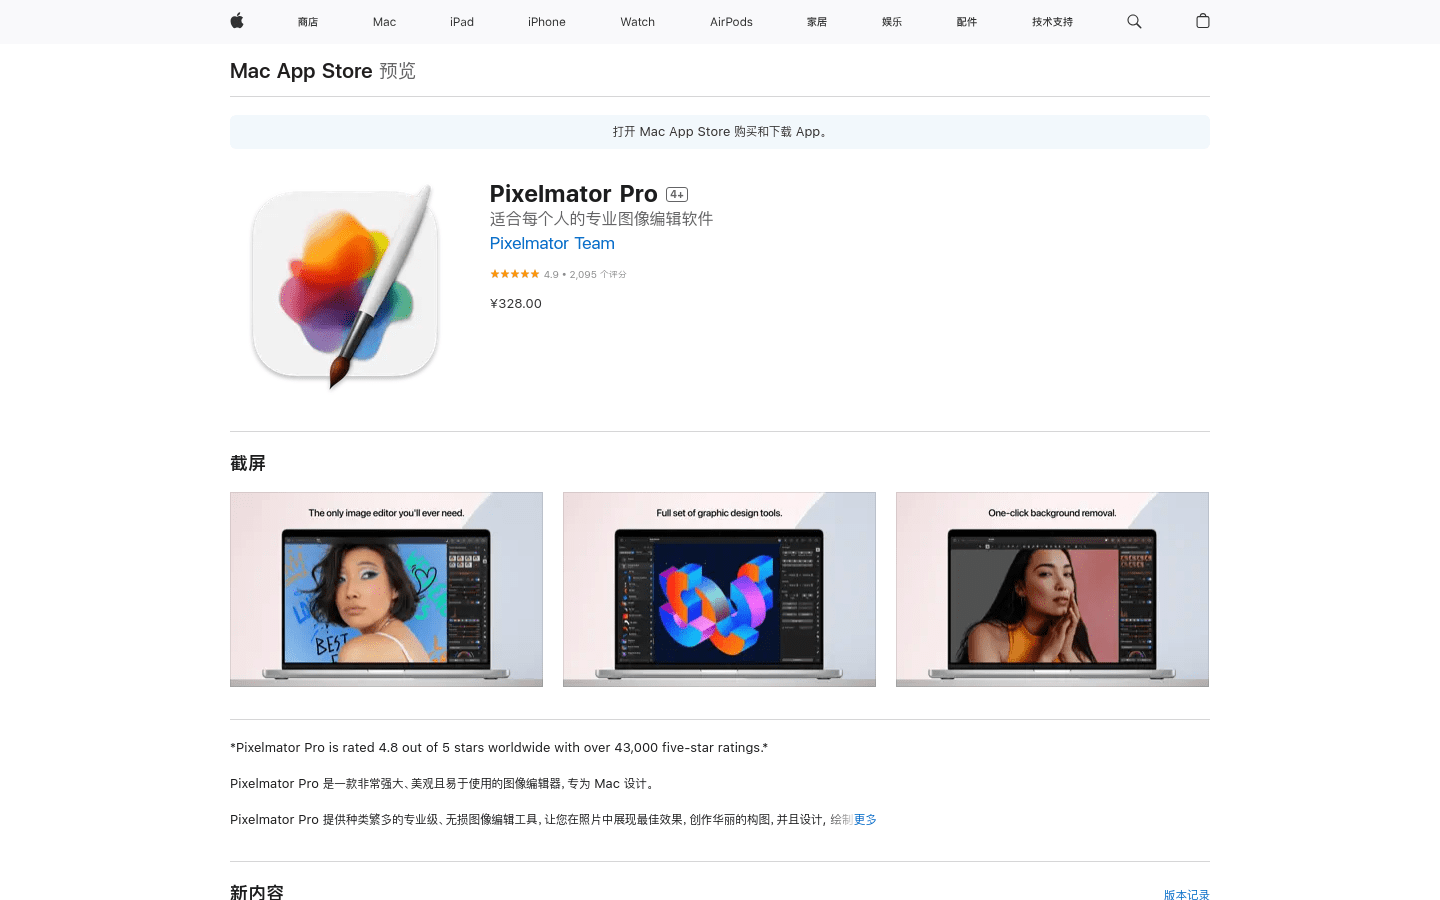Image resolution: width=1440 pixels, height=900 pixels.
Task: Open the 版本记录 version history link
Action: tap(1186, 895)
